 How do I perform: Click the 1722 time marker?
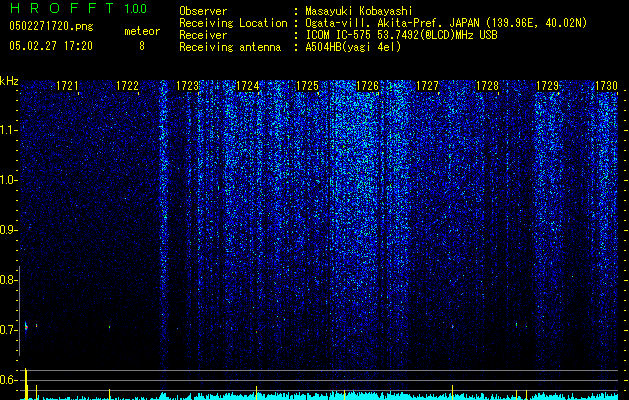pyautogui.click(x=128, y=86)
